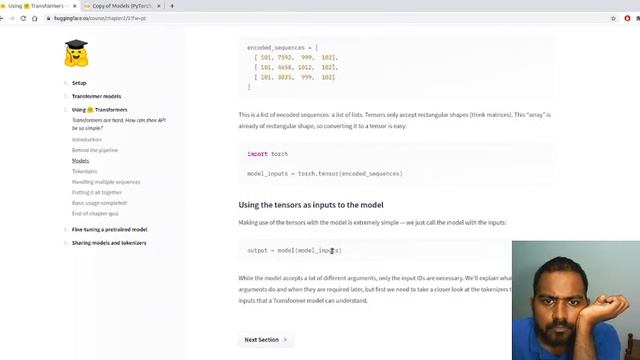
Task: Open the Setup chapter
Action: tap(79, 83)
